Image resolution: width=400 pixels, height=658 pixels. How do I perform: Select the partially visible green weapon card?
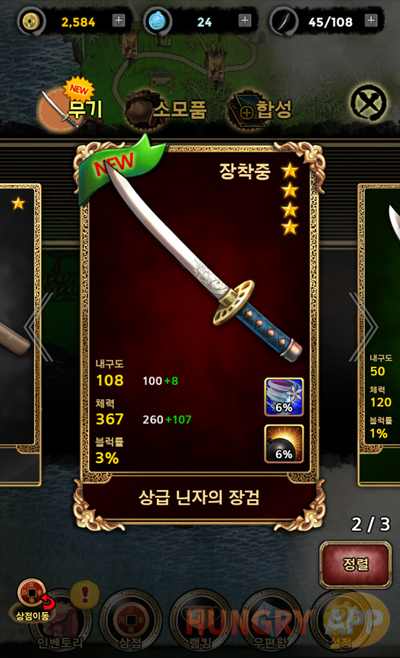tap(379, 334)
